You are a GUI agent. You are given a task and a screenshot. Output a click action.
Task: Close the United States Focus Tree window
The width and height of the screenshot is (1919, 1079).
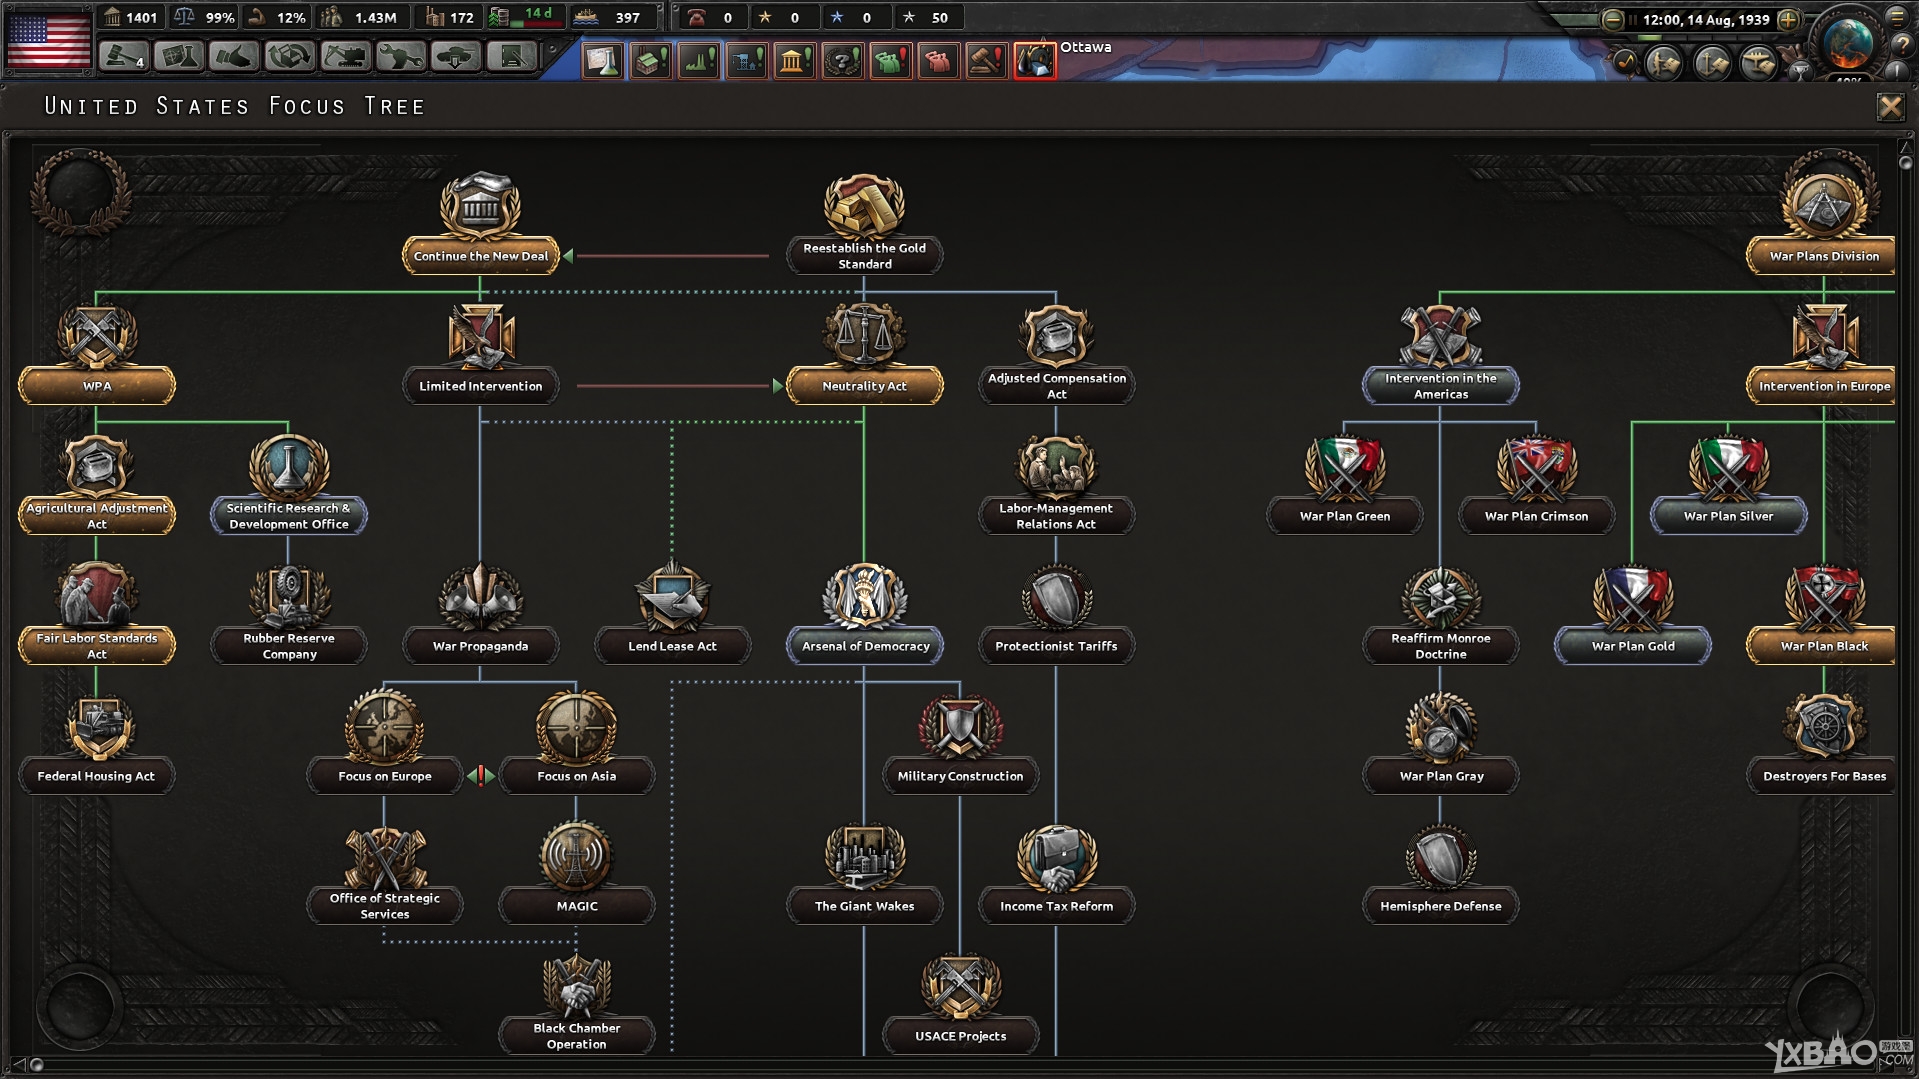coord(1890,107)
